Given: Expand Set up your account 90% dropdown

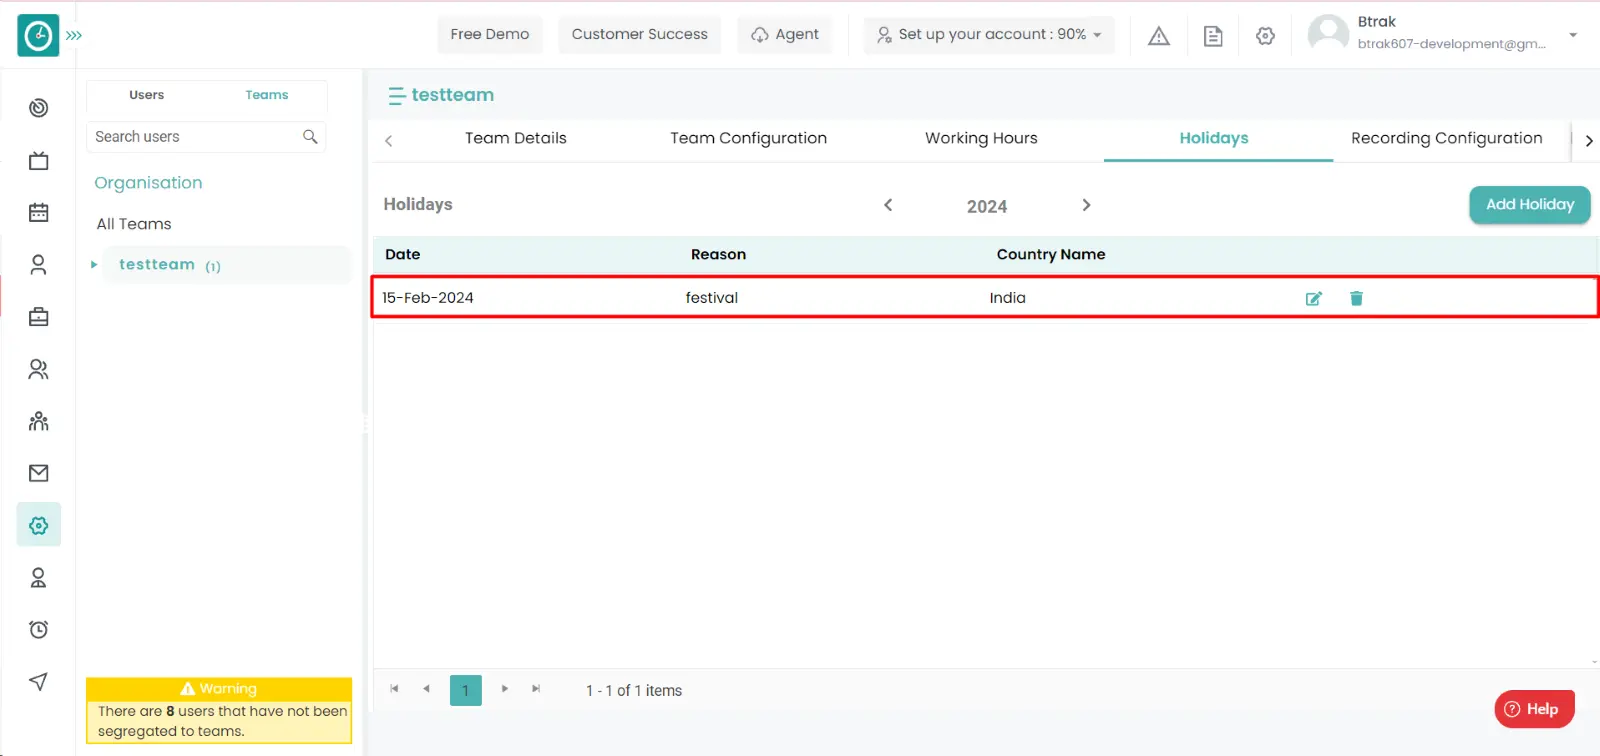Looking at the screenshot, I should 989,34.
